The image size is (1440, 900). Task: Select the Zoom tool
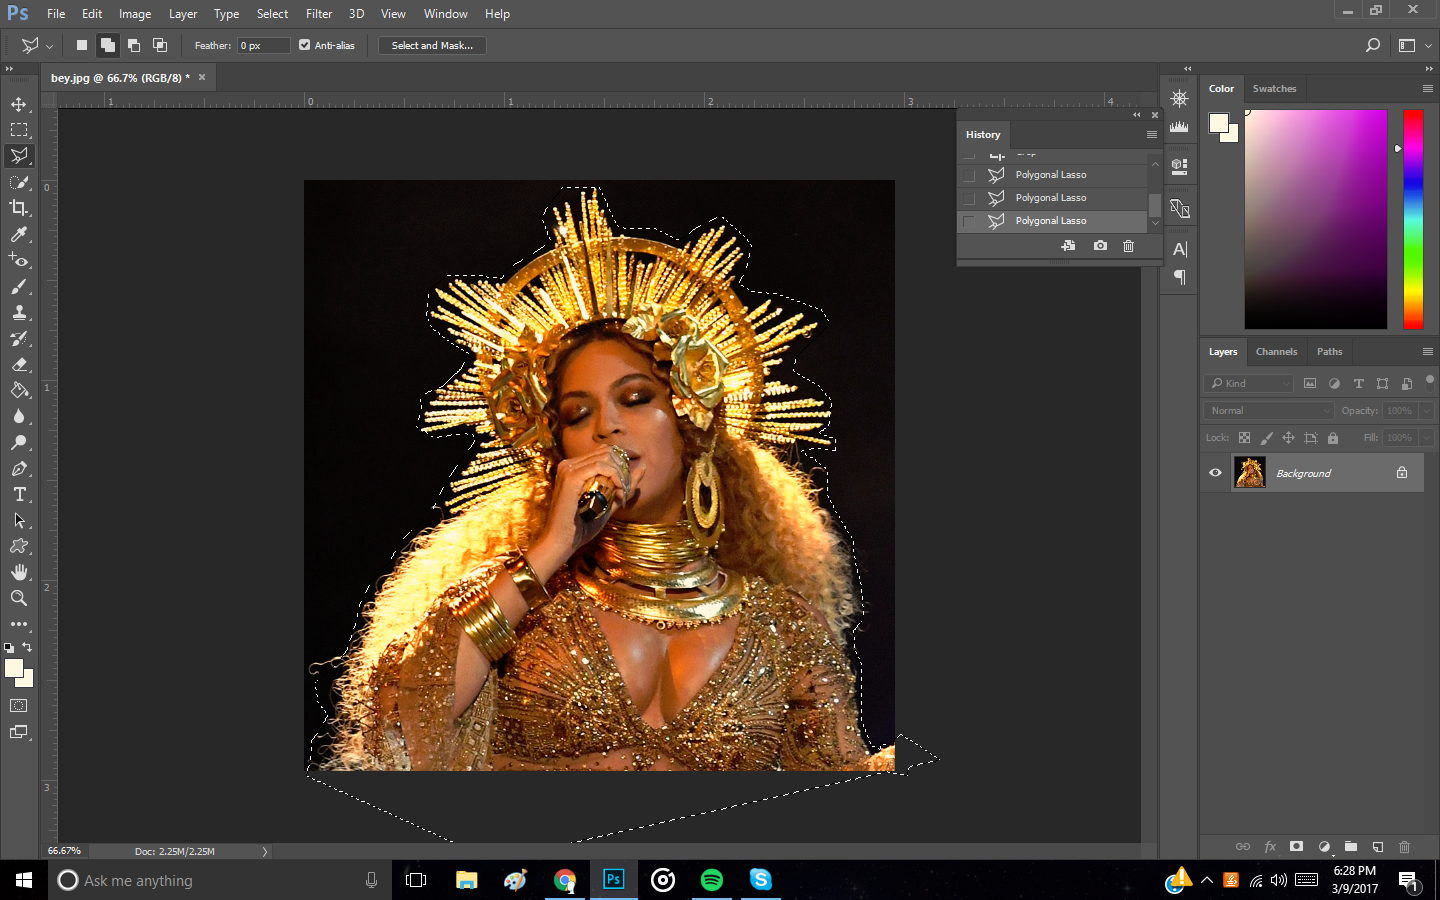[19, 598]
